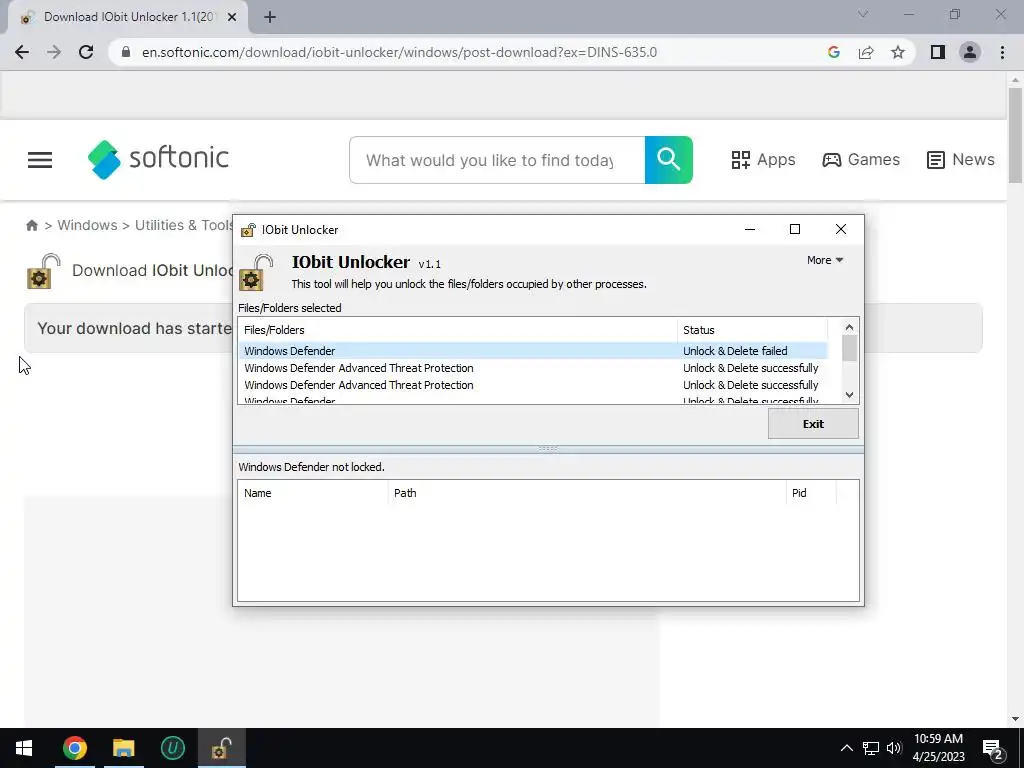The height and width of the screenshot is (768, 1024).
Task: Click the Softonic search magnifier button
Action: click(x=669, y=160)
